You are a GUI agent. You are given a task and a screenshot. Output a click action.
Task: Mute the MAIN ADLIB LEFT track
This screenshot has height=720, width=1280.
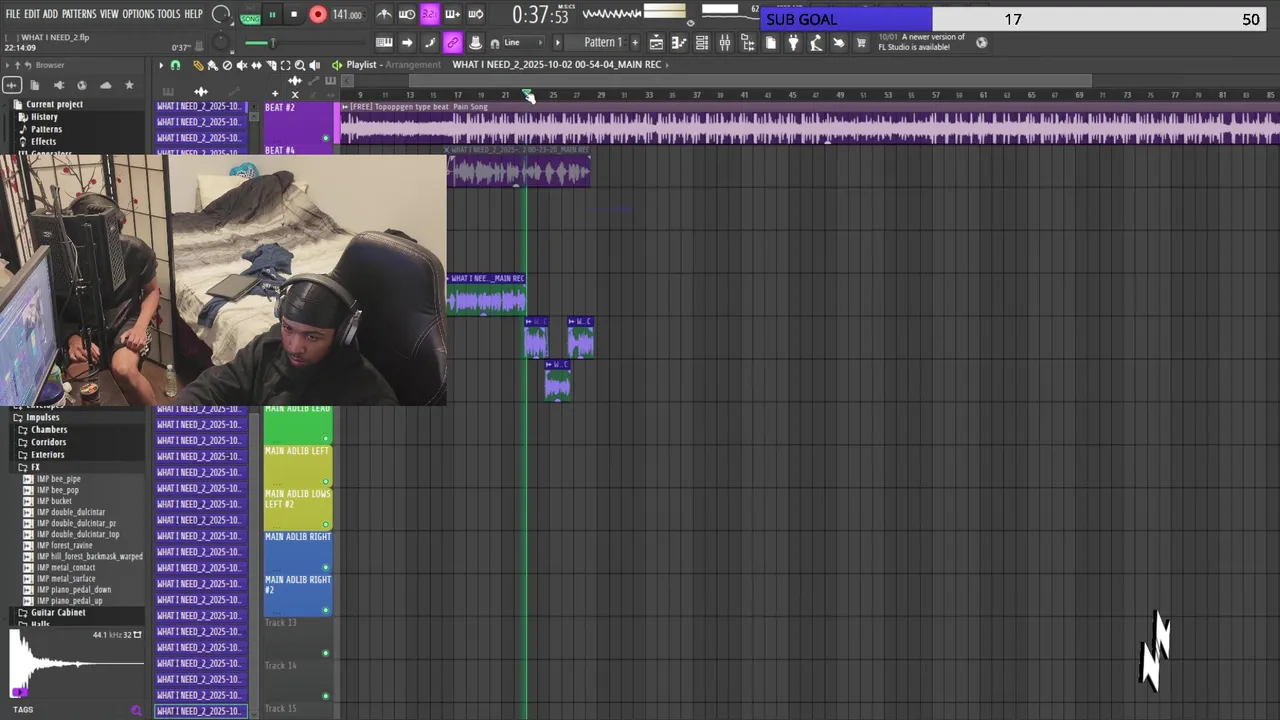point(325,481)
